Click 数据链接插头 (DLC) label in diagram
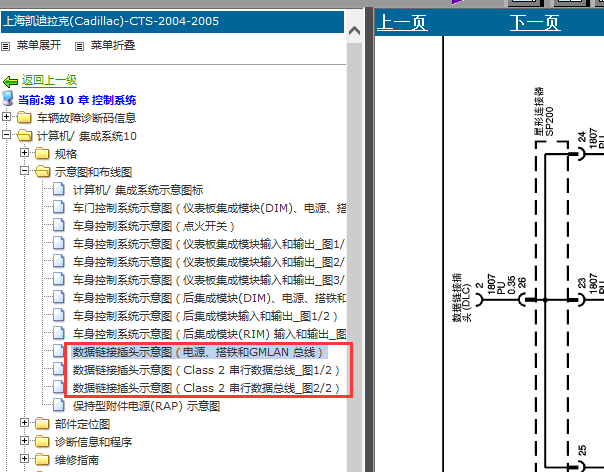The image size is (604, 472). pyautogui.click(x=461, y=297)
